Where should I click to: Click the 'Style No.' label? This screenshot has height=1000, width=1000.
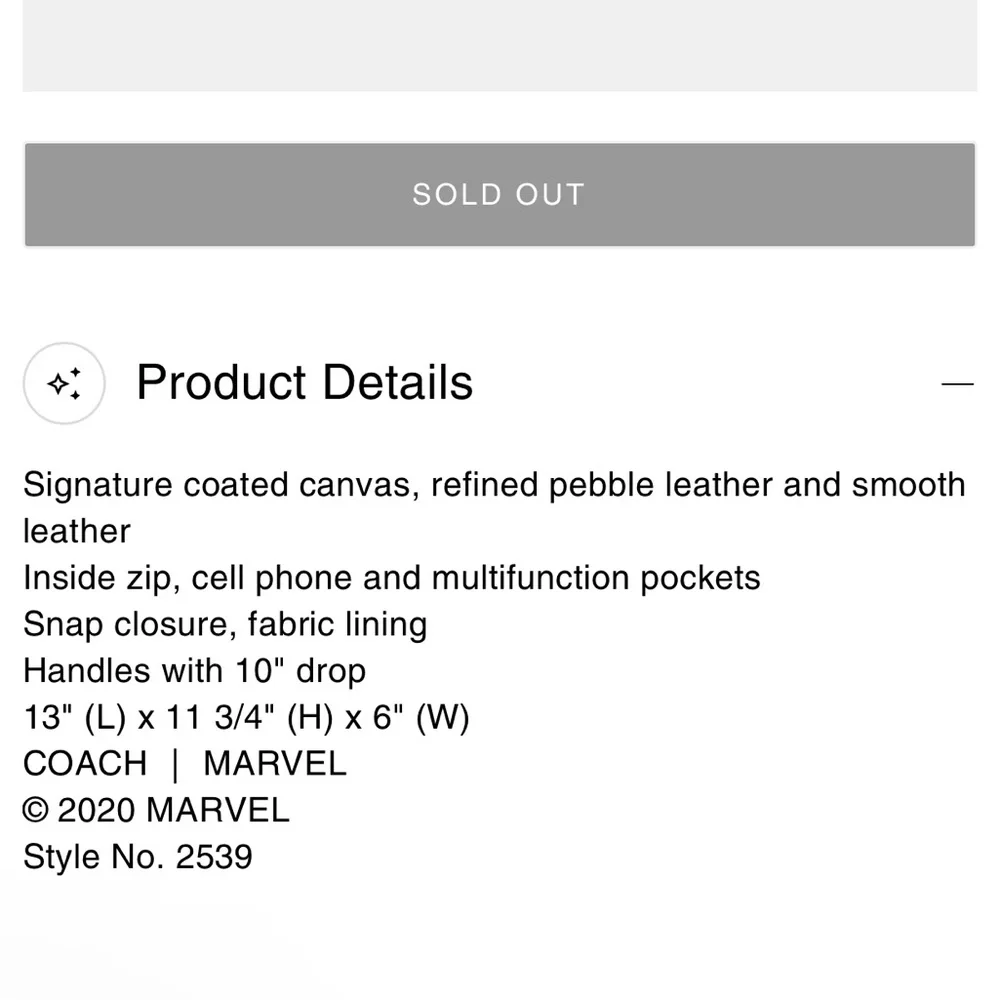coord(94,857)
